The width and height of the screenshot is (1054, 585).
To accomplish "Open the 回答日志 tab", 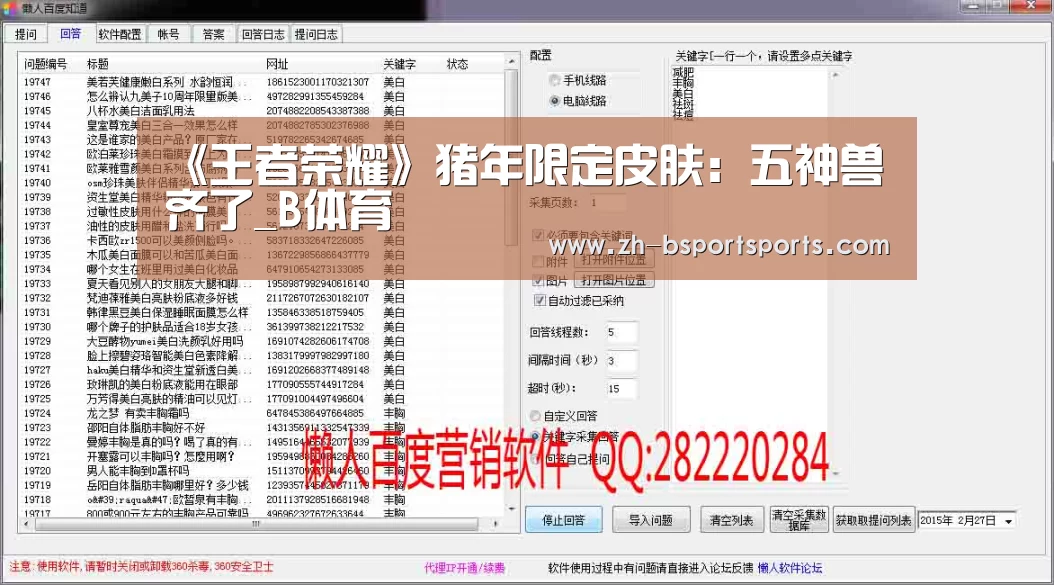I will [x=263, y=34].
